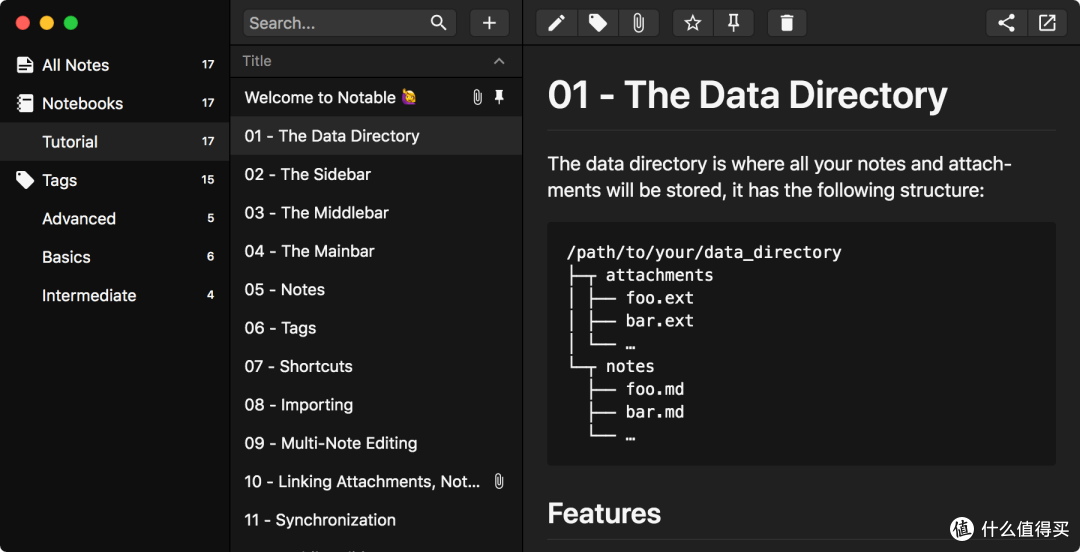Open note 08 - Importing
The width and height of the screenshot is (1080, 552).
click(376, 405)
